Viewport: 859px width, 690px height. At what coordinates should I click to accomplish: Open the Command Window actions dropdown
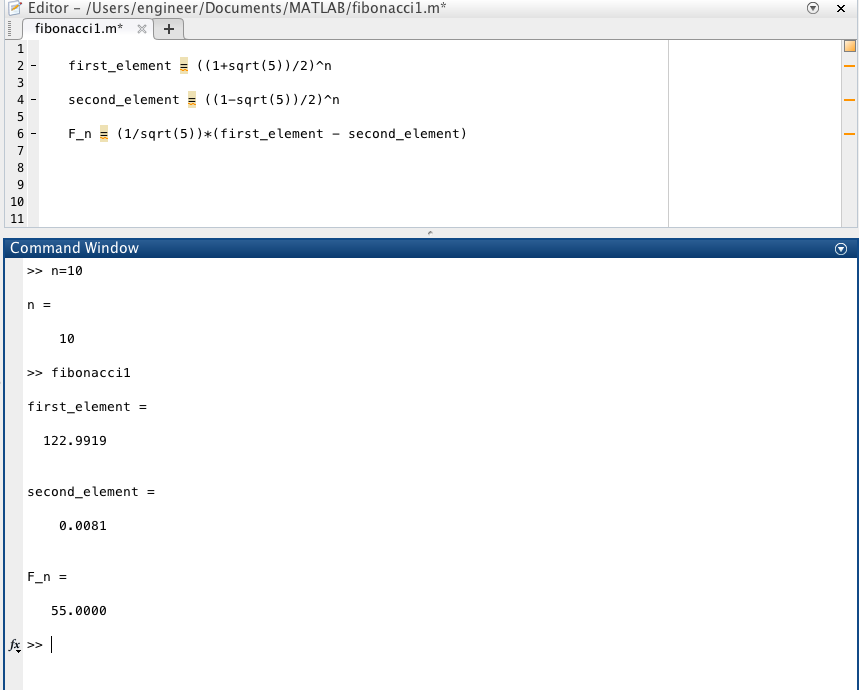841,248
